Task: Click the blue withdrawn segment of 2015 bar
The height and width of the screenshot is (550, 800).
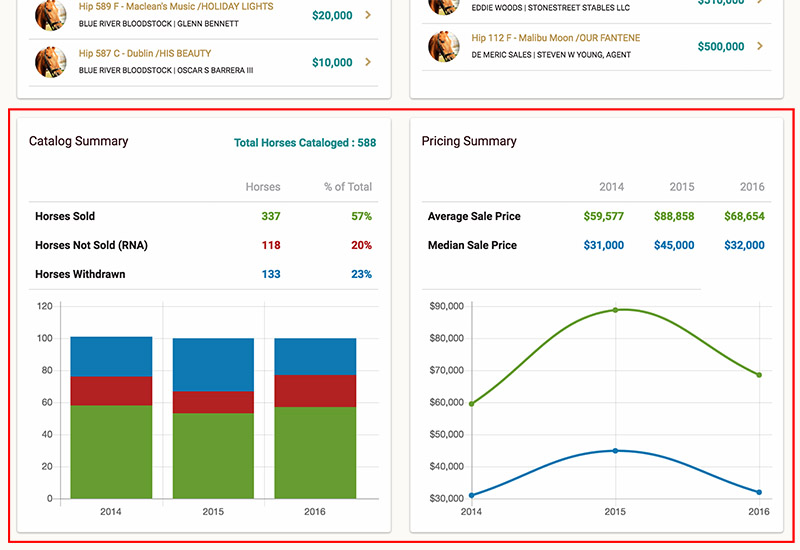Action: (x=213, y=365)
